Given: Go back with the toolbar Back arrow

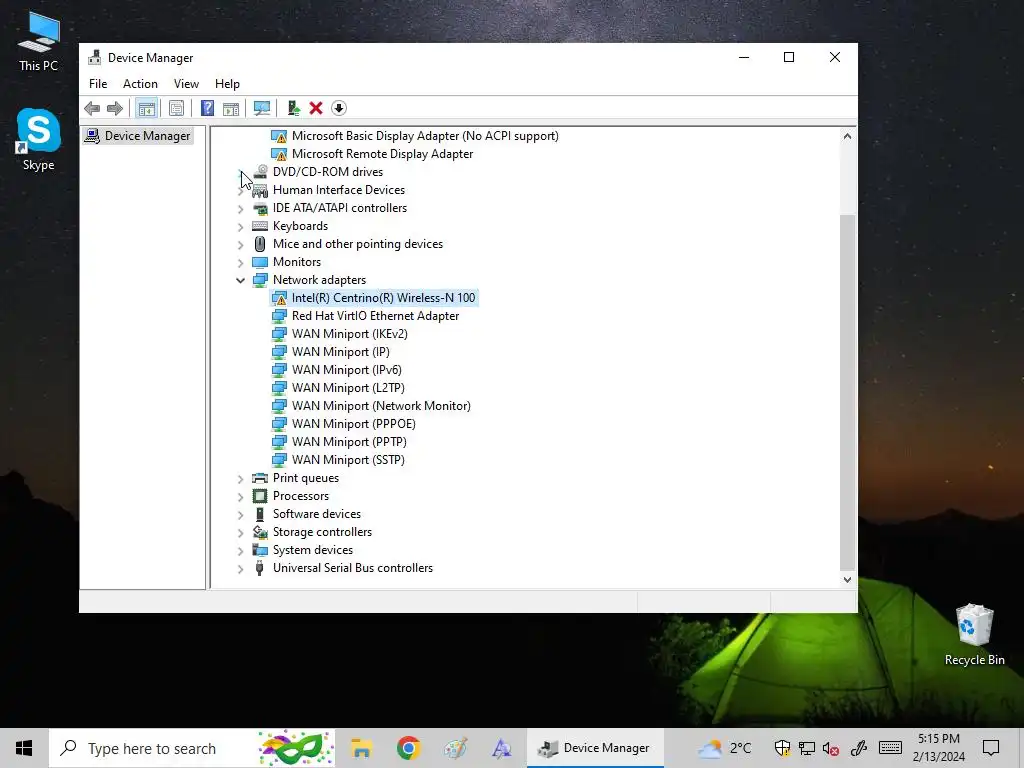Looking at the screenshot, I should (92, 108).
